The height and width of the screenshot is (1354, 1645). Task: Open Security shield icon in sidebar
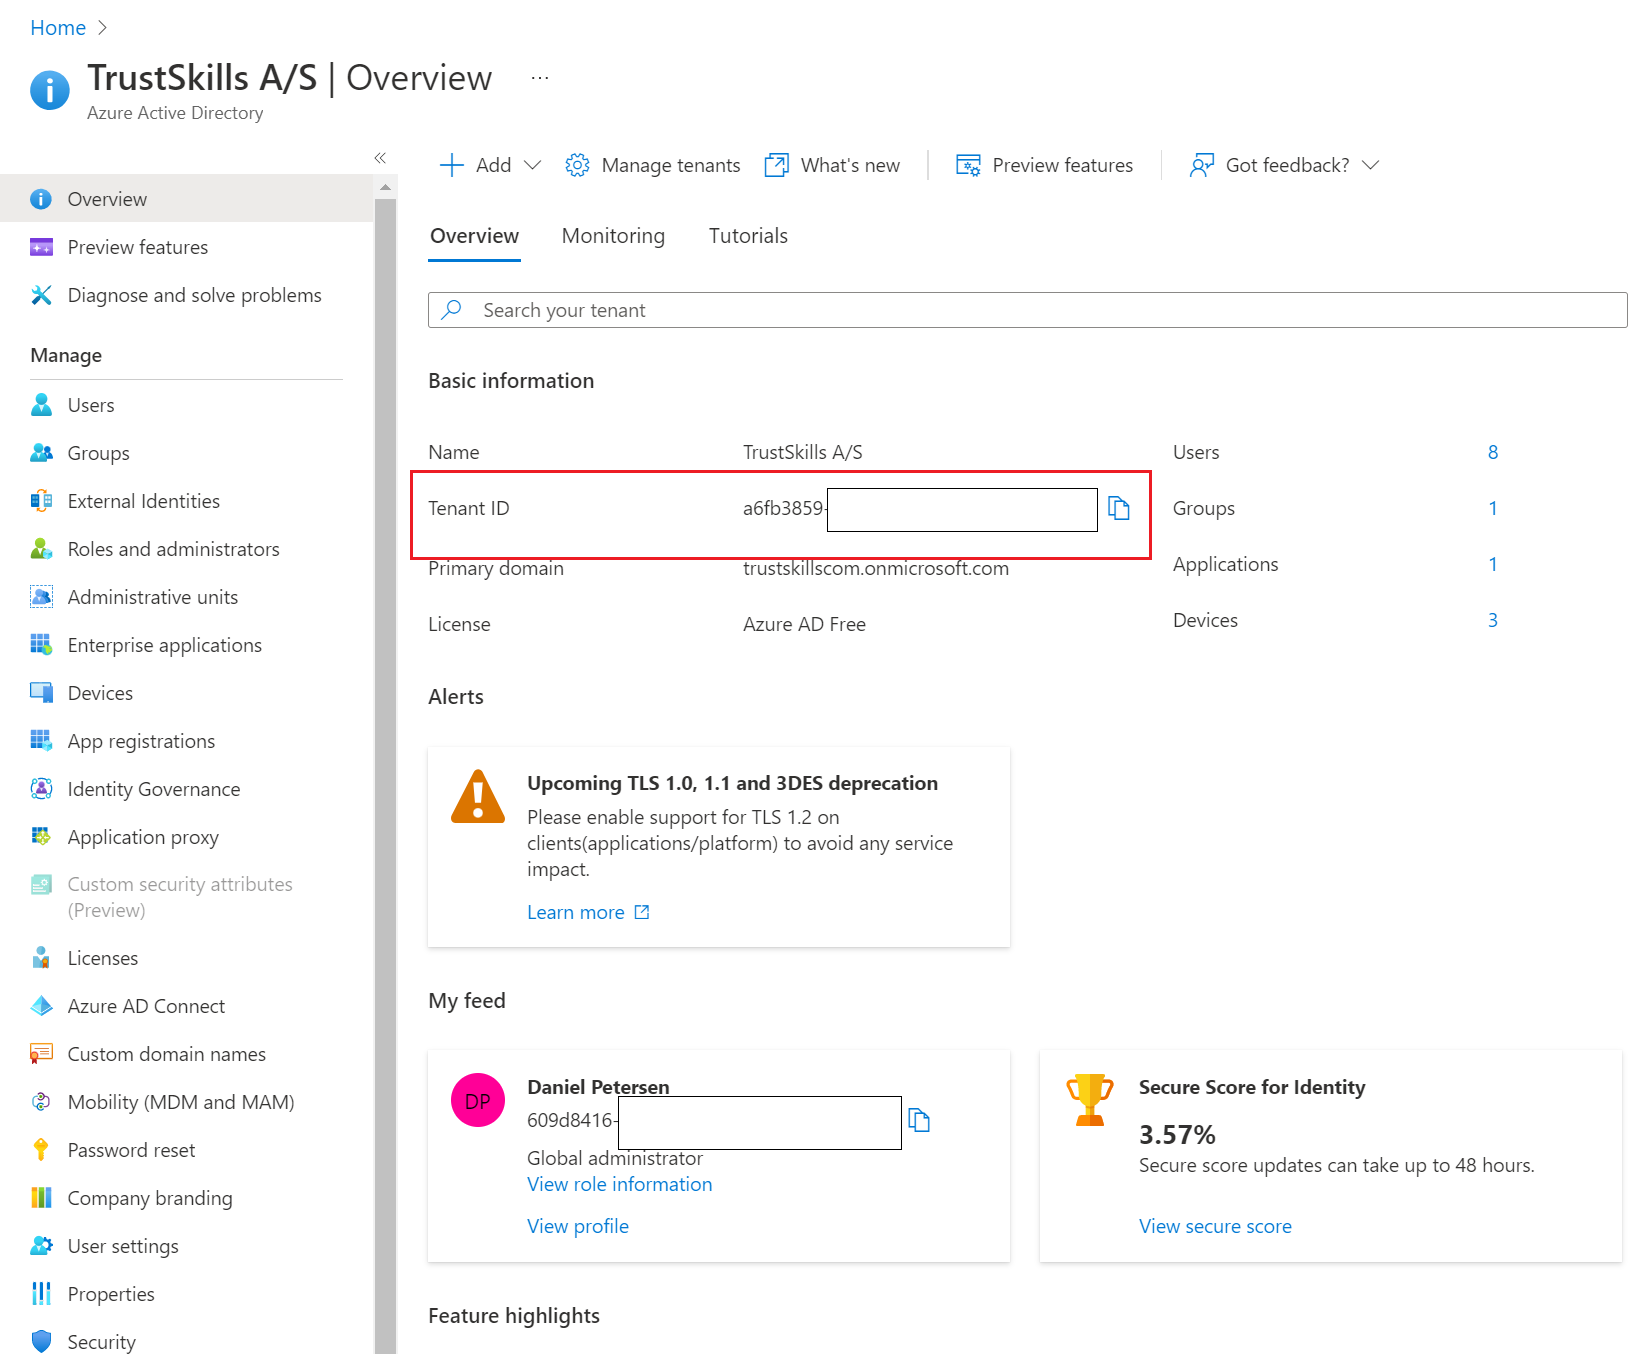click(41, 1342)
